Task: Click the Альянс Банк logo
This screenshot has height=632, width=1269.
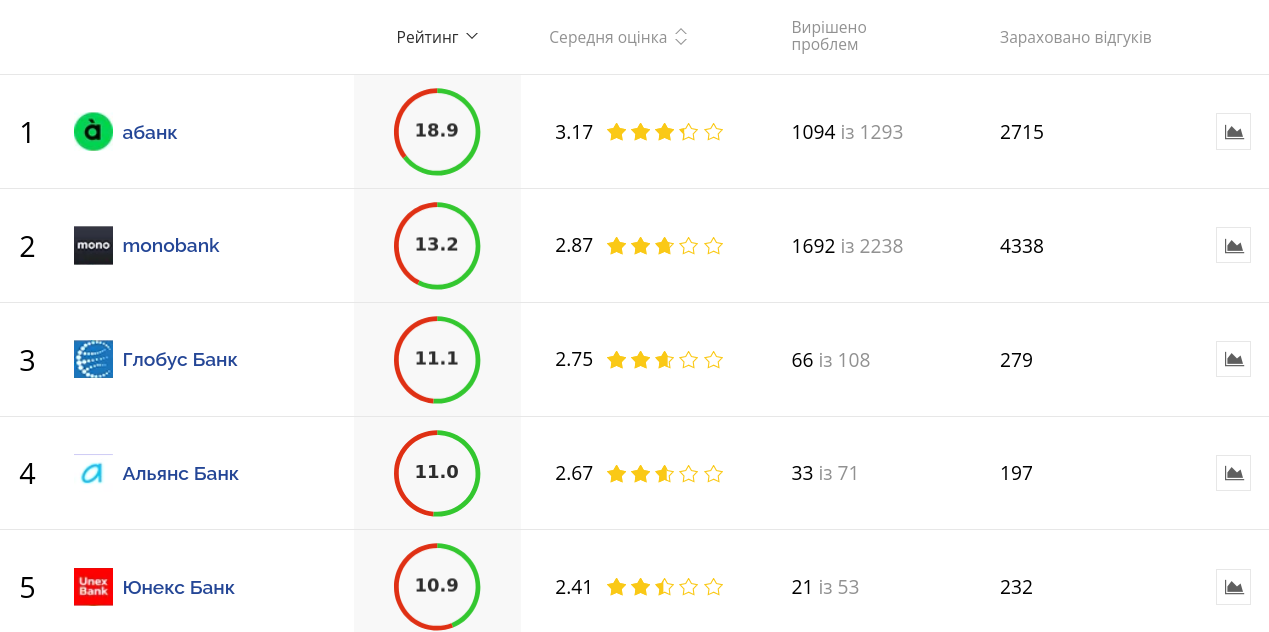Action: click(93, 473)
